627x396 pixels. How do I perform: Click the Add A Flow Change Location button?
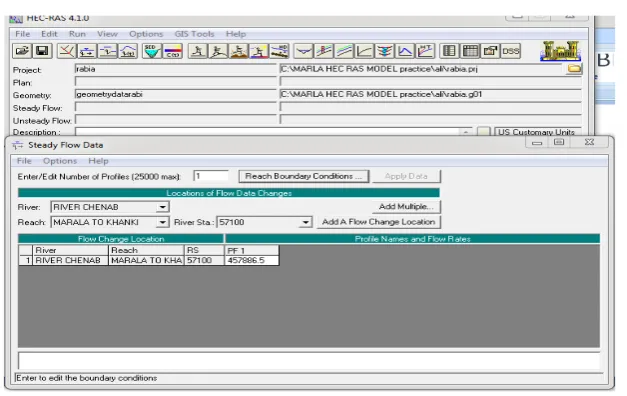[x=379, y=222]
